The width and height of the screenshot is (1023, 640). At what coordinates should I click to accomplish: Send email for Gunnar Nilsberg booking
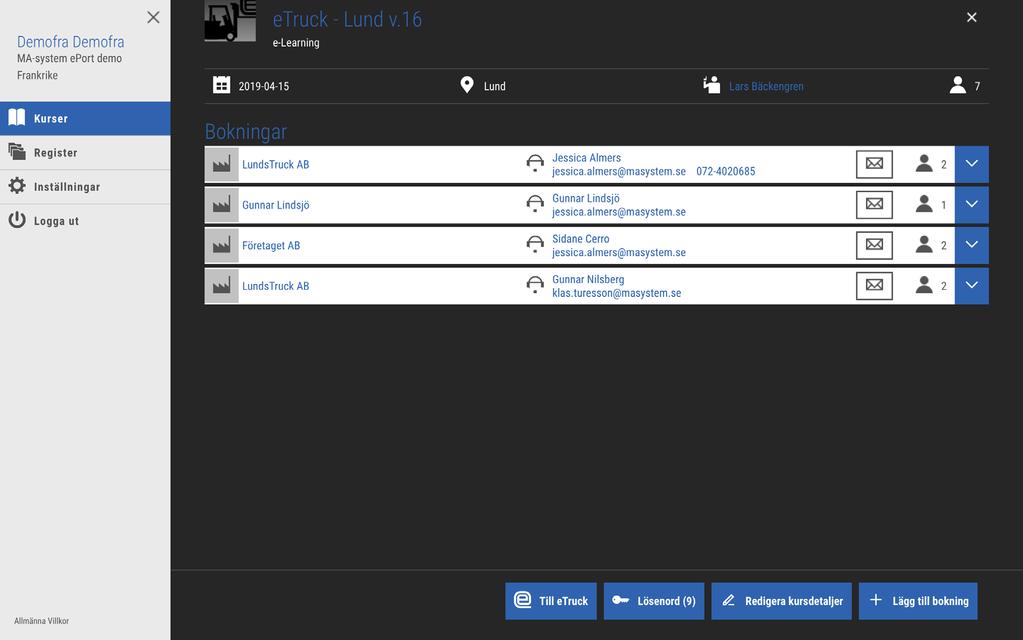tap(874, 285)
